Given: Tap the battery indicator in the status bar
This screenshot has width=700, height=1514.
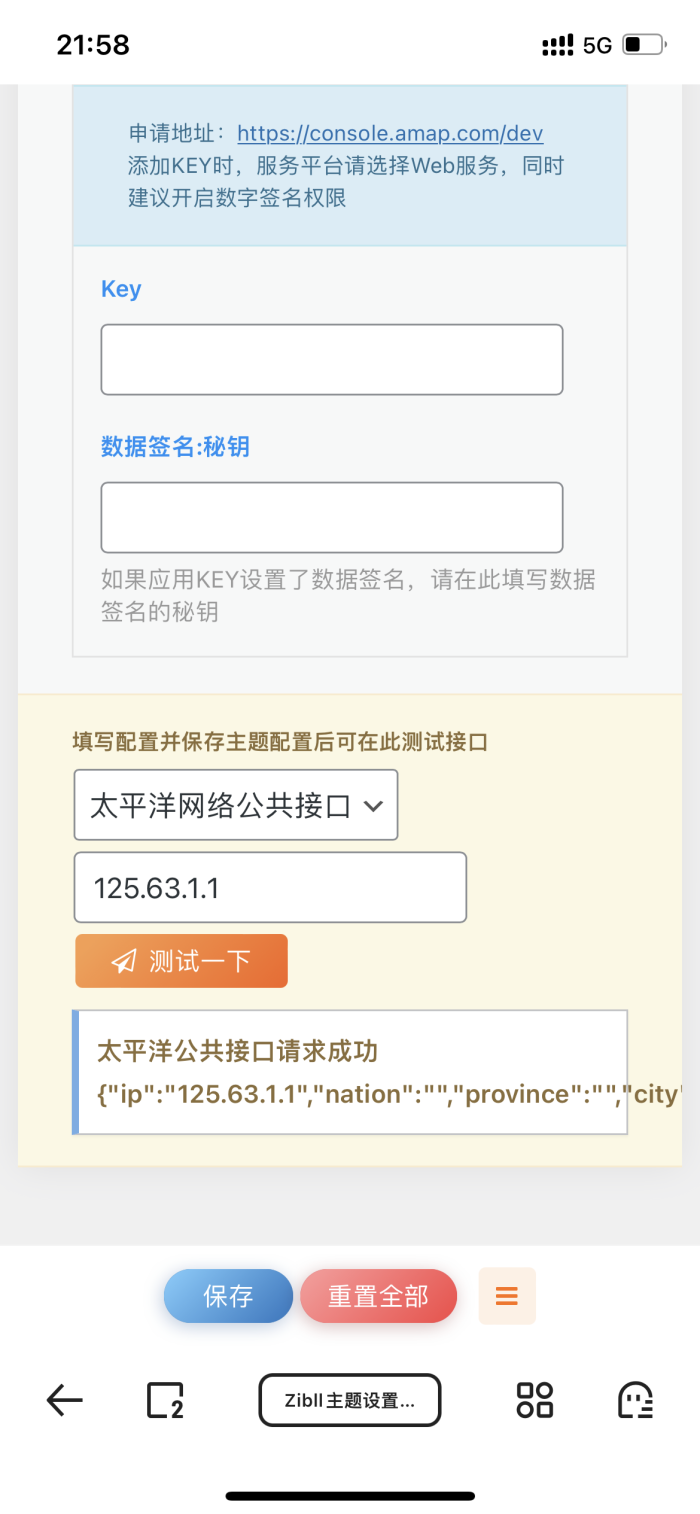Looking at the screenshot, I should pos(640,43).
